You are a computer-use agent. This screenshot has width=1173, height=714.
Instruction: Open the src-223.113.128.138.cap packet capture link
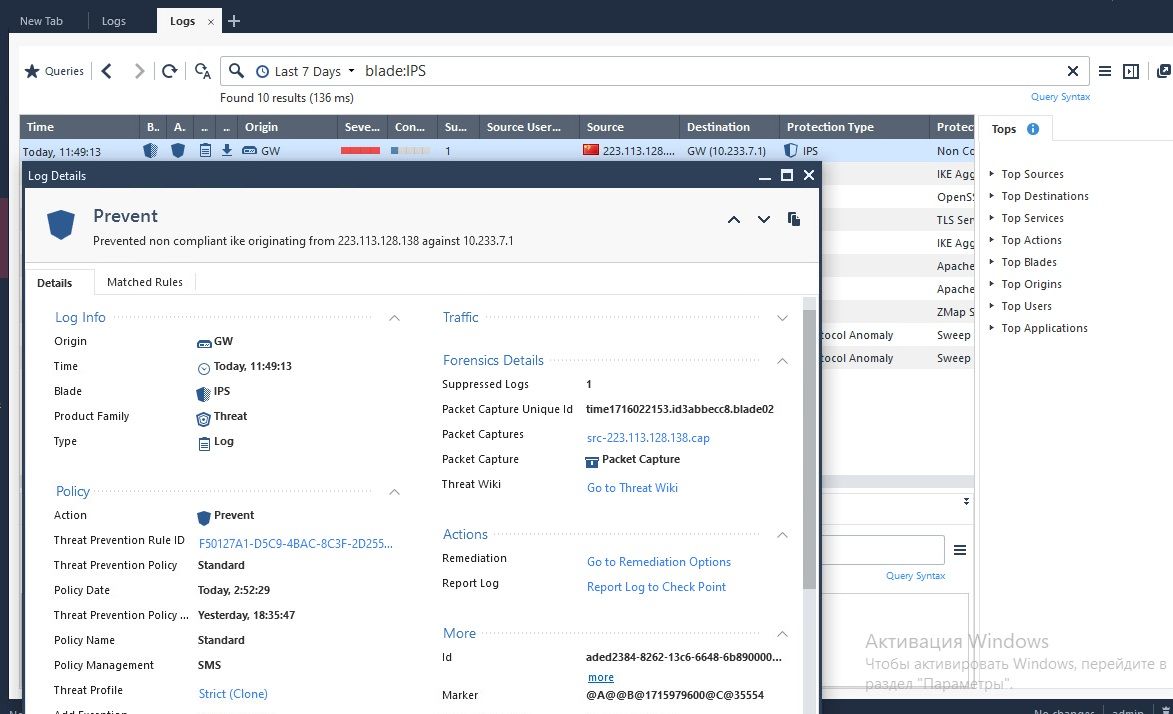pyautogui.click(x=648, y=438)
